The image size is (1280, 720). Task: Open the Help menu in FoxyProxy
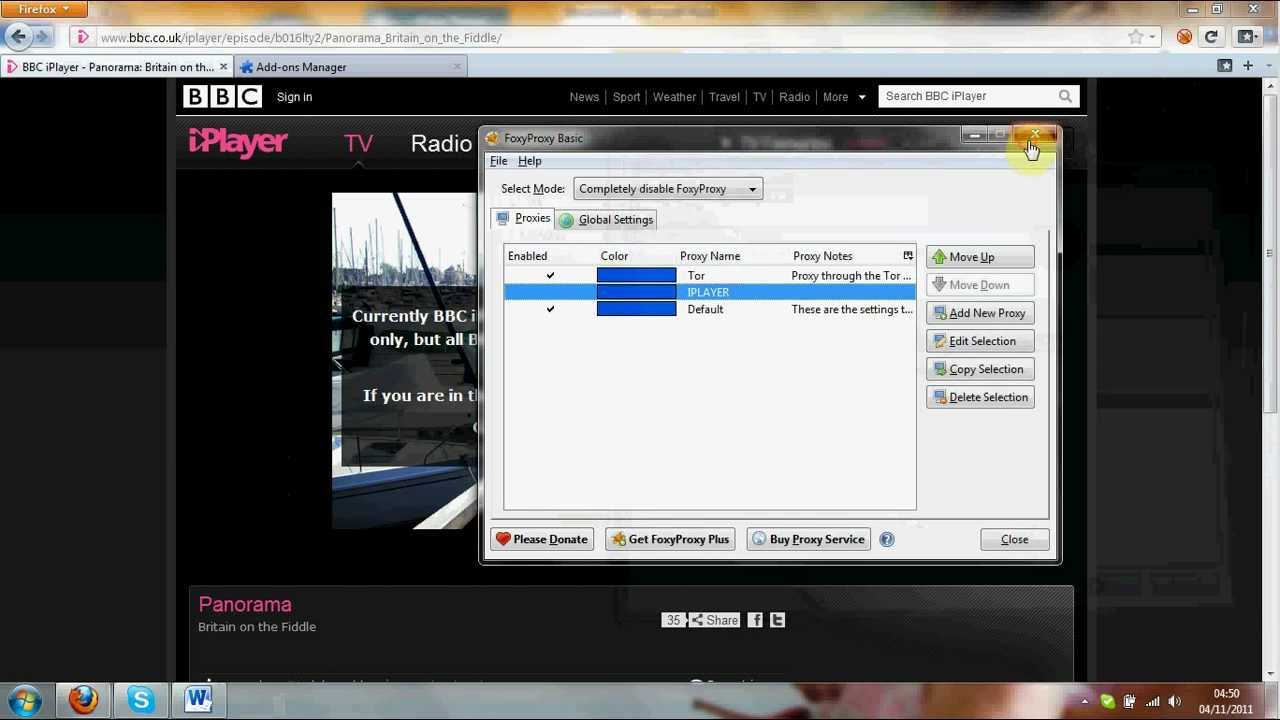tap(530, 161)
